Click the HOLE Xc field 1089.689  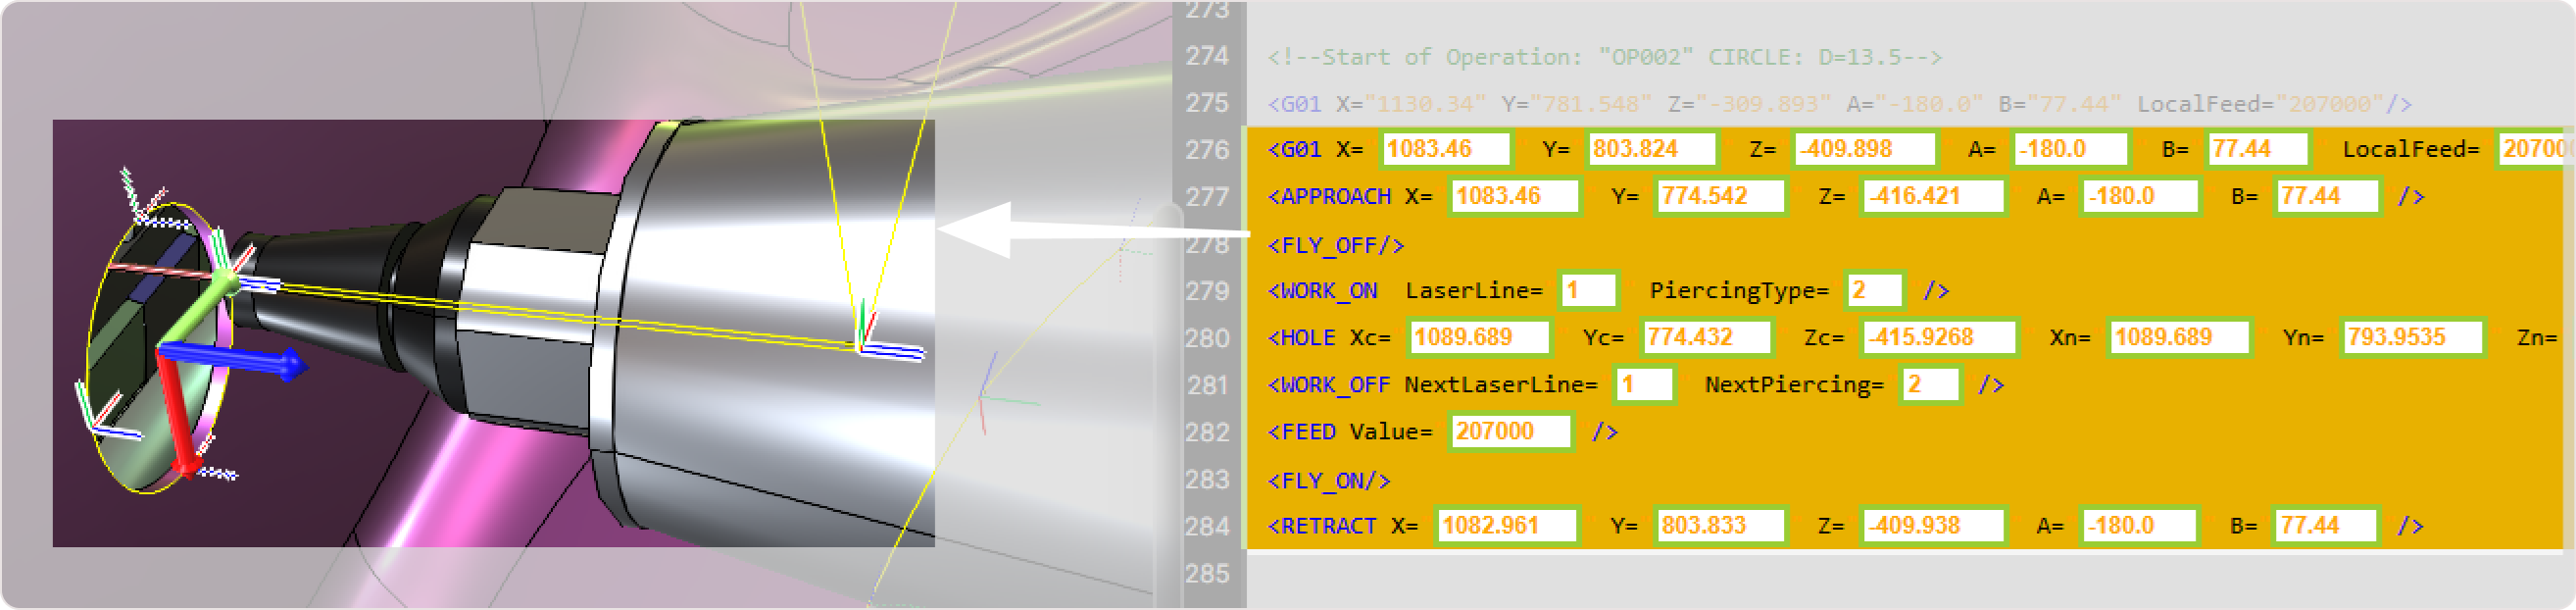click(1479, 338)
